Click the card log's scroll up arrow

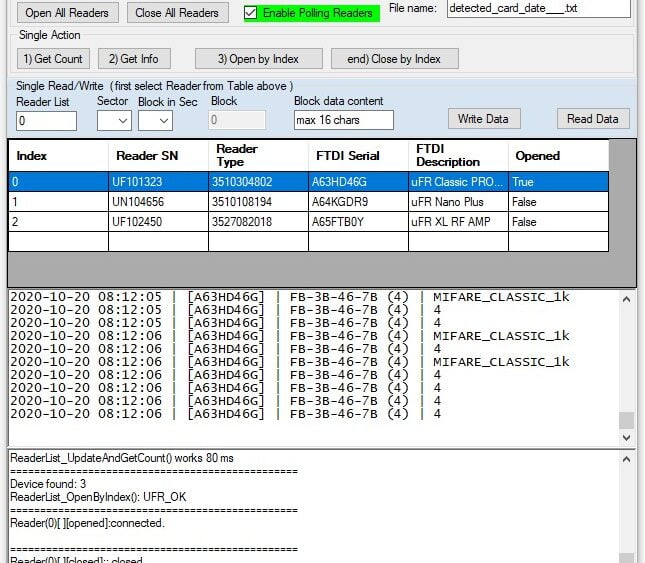(626, 299)
